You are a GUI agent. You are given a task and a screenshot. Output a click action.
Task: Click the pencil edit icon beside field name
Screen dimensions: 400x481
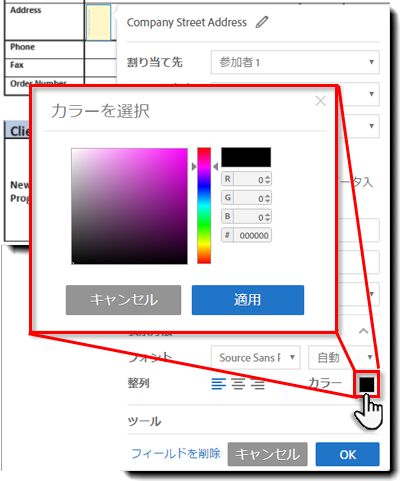point(262,22)
